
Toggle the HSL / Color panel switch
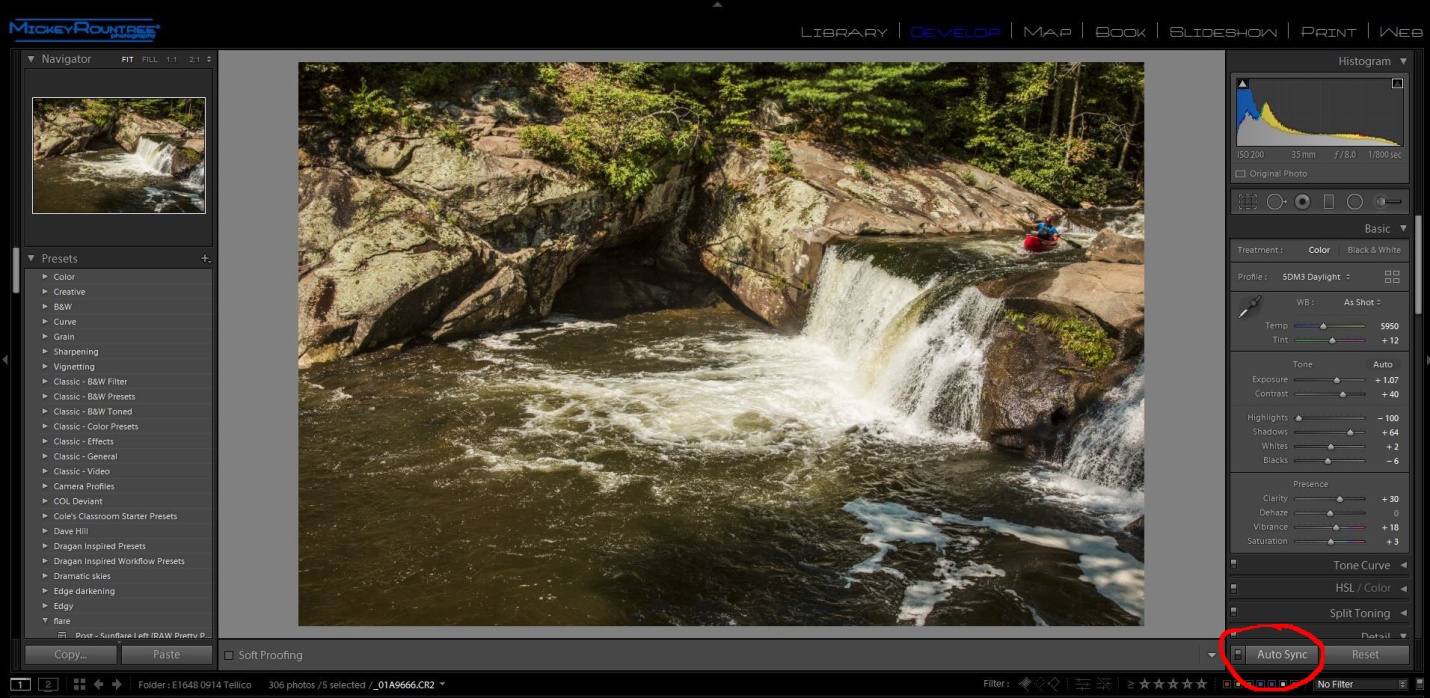[1234, 589]
